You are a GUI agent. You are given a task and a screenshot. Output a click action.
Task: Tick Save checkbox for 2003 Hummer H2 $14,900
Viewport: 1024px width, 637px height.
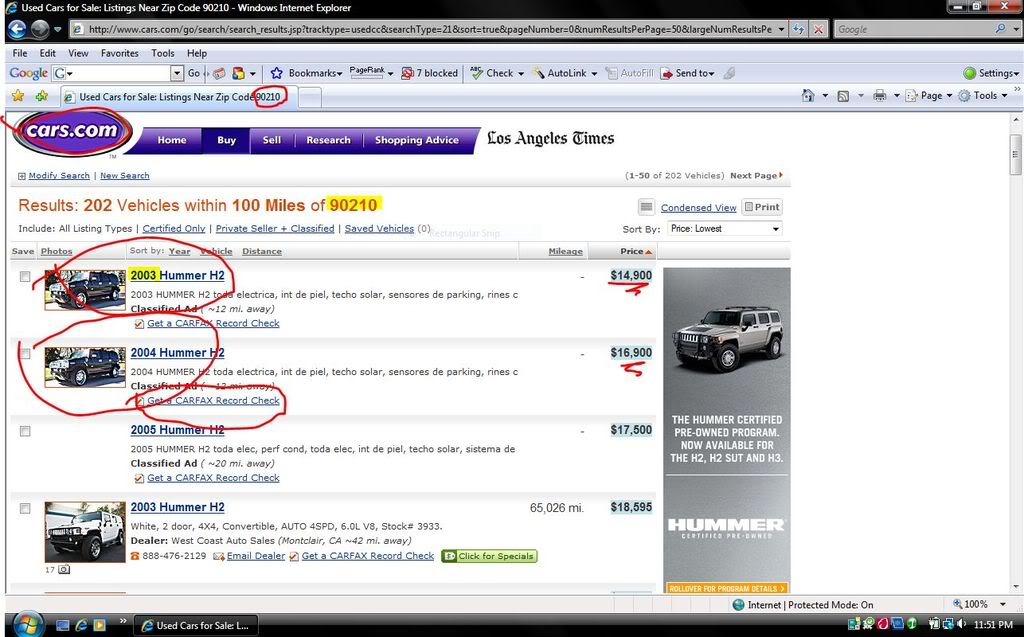tap(25, 276)
